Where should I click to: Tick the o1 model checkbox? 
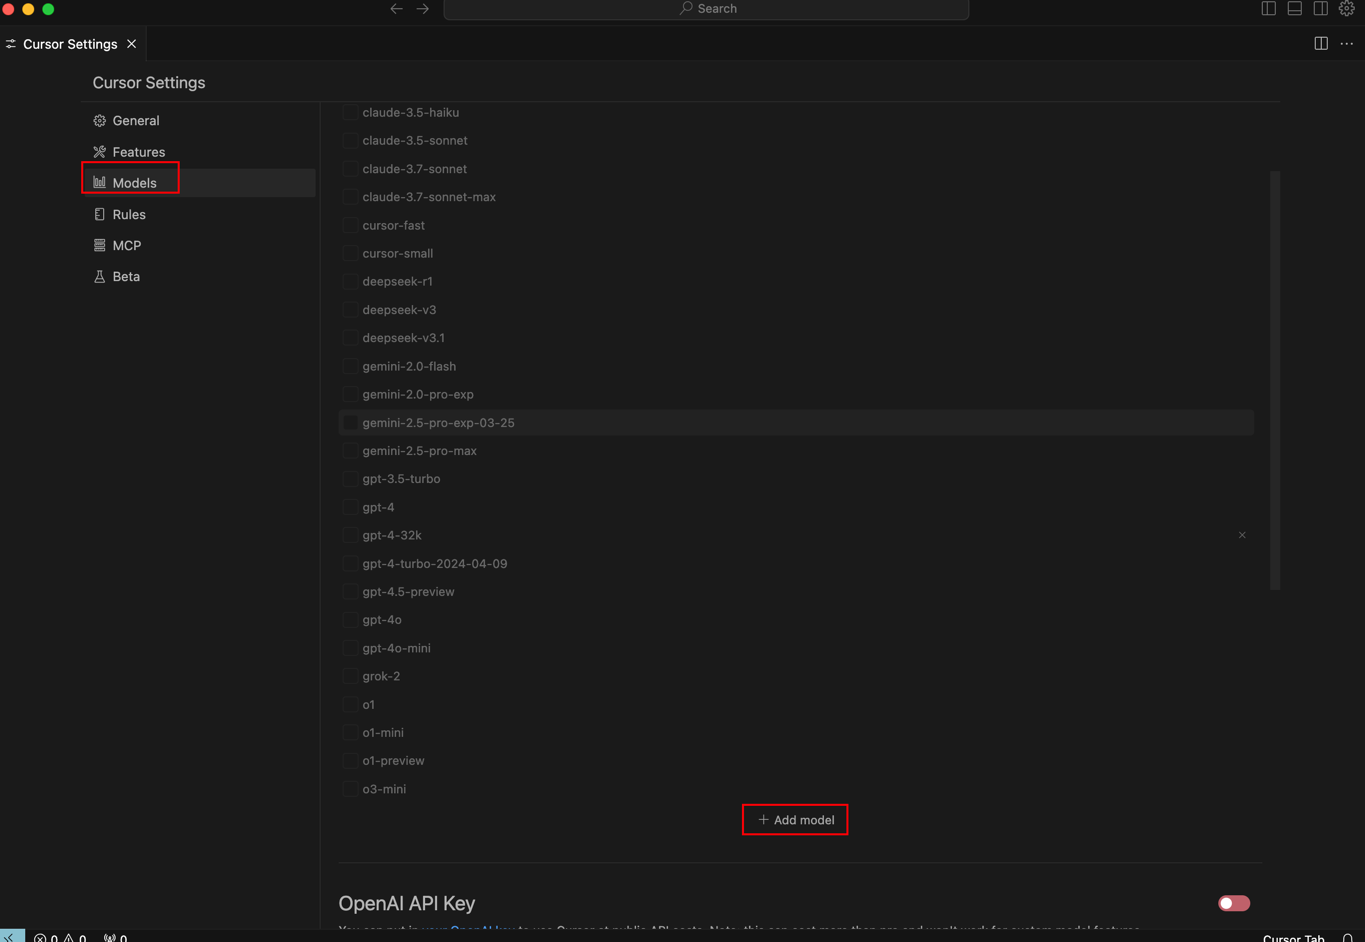pyautogui.click(x=350, y=705)
